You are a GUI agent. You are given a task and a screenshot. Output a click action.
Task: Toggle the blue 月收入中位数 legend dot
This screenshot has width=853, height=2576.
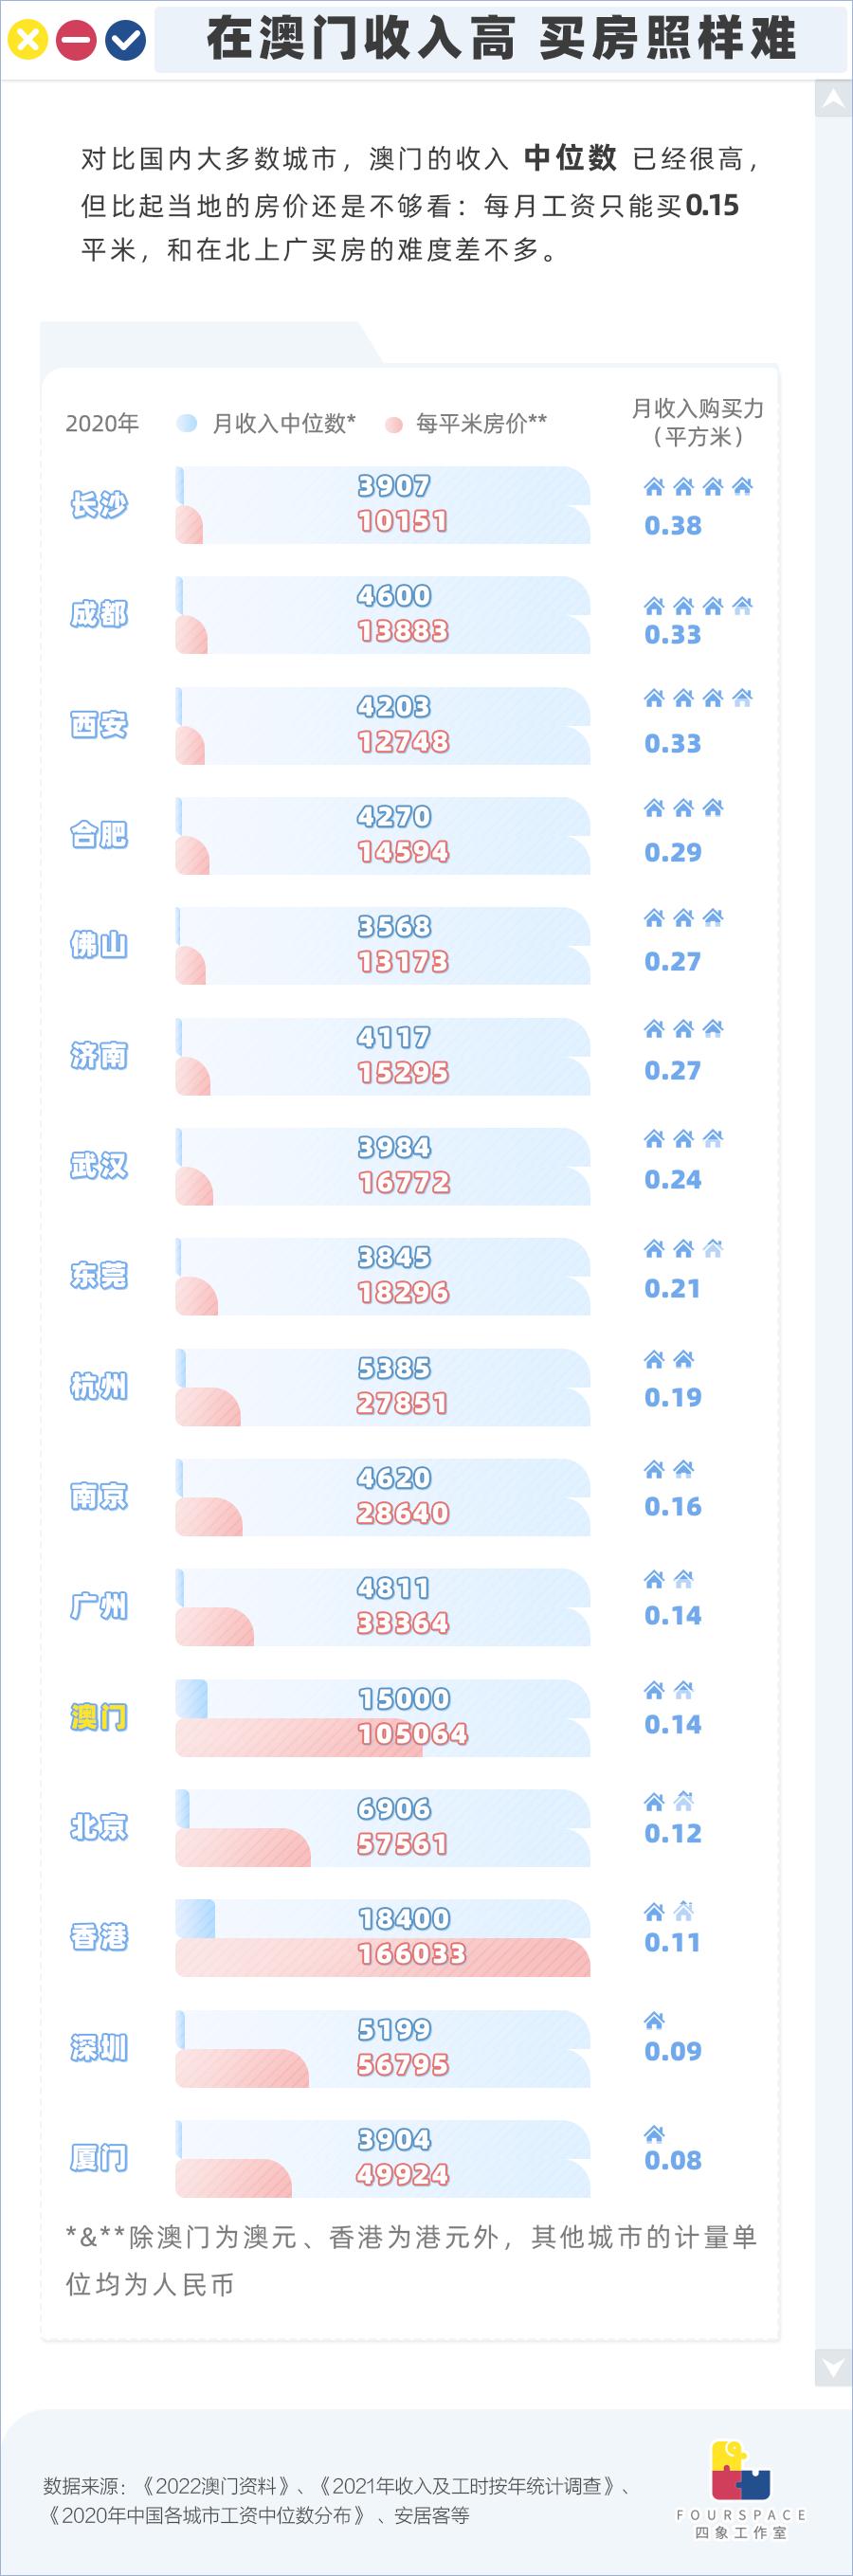[x=186, y=424]
